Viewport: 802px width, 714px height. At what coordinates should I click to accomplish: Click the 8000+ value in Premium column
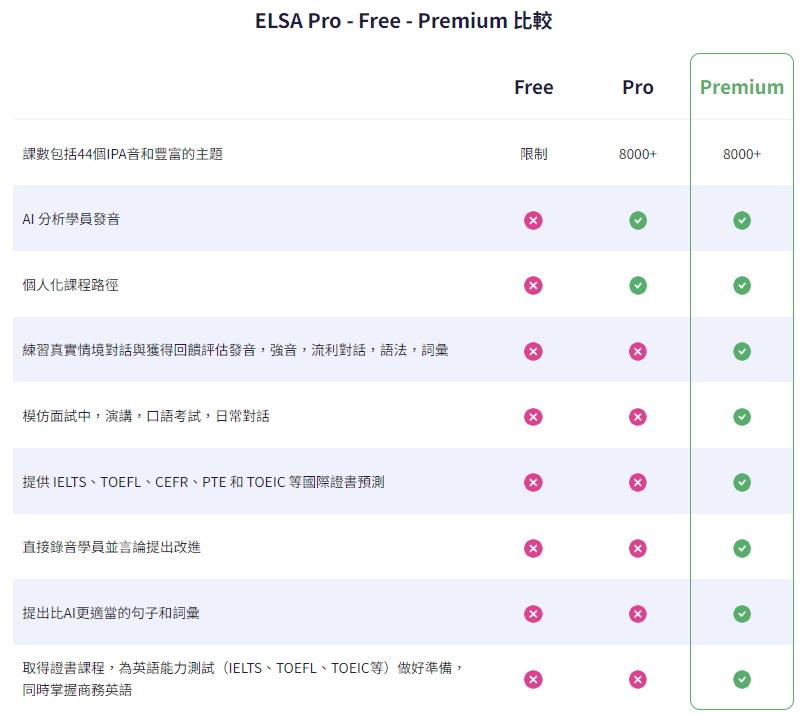(x=741, y=154)
